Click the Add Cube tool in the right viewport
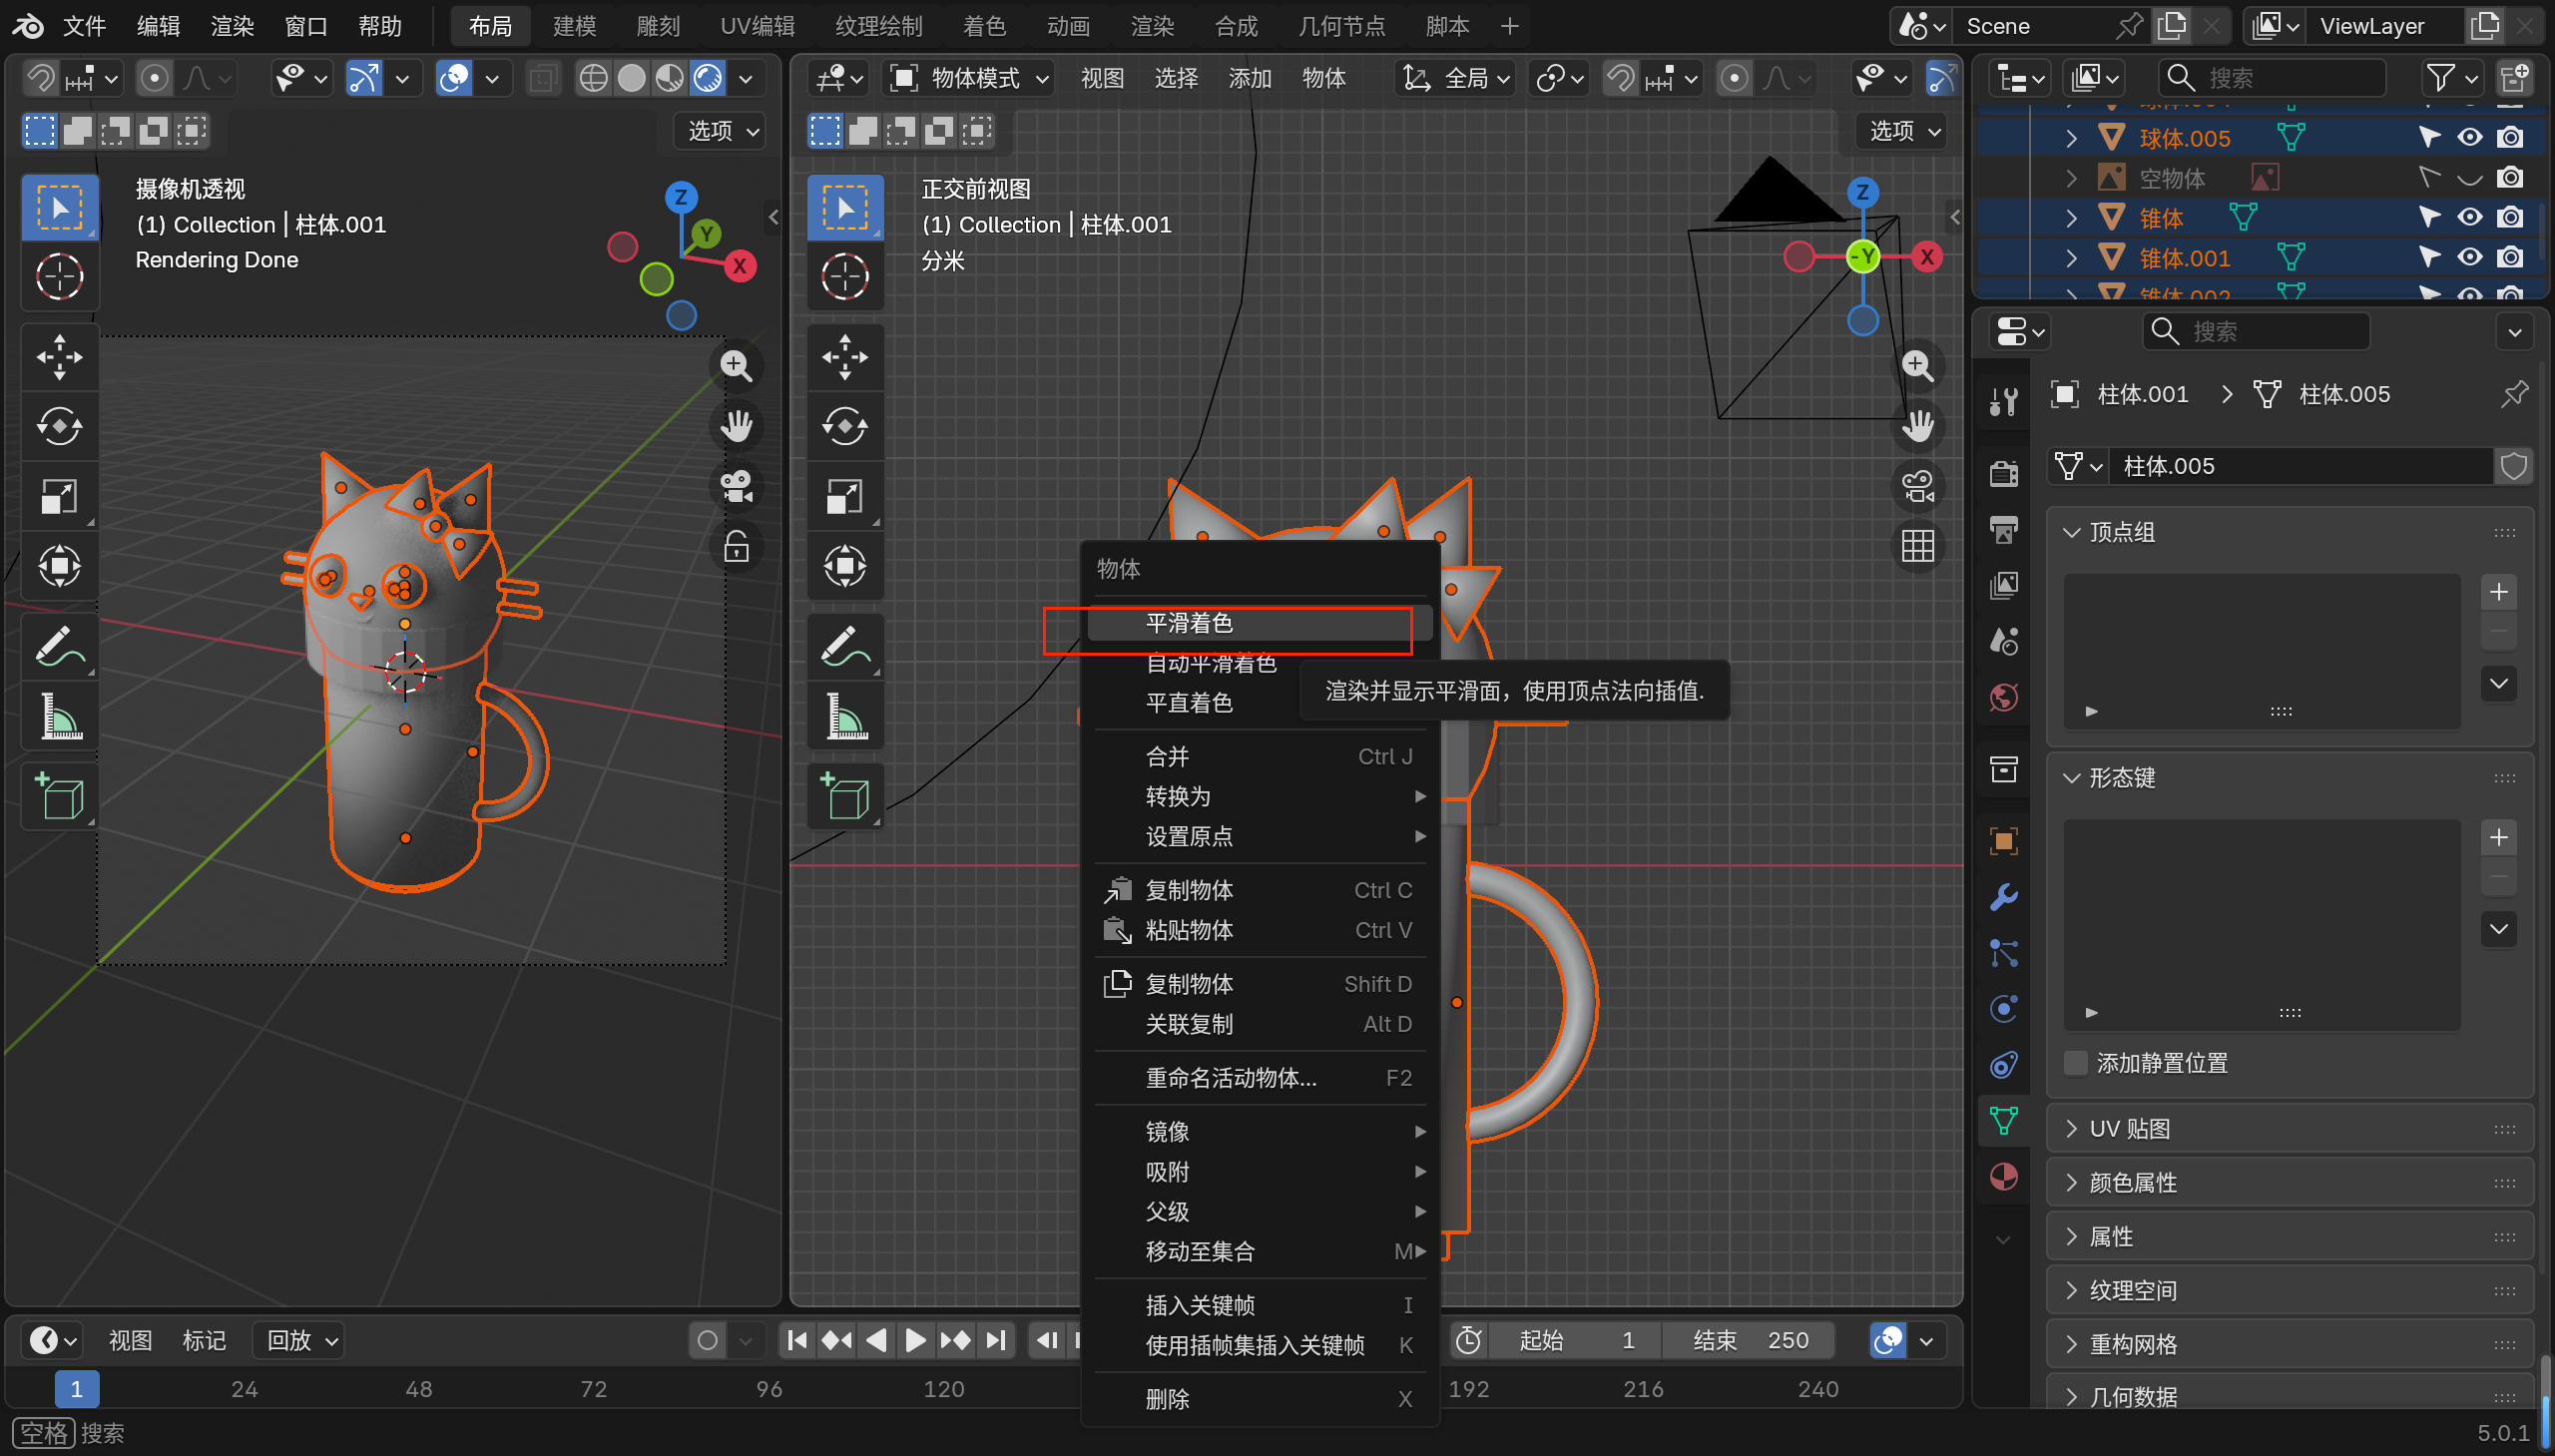The height and width of the screenshot is (1456, 2555). pyautogui.click(x=845, y=797)
